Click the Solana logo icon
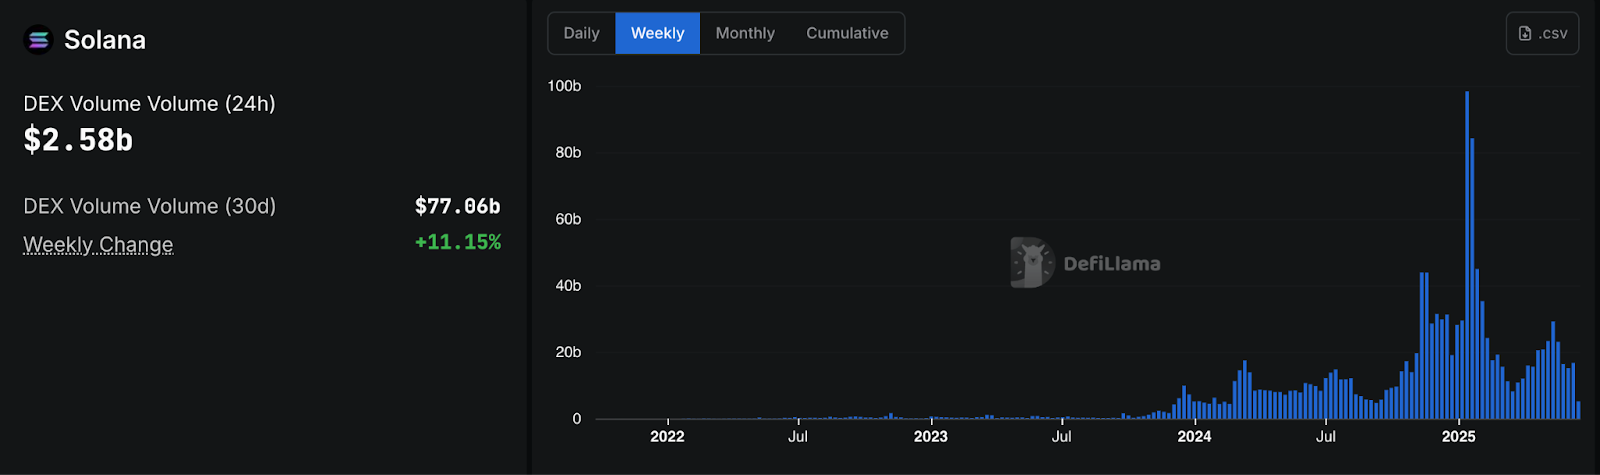Image resolution: width=1600 pixels, height=475 pixels. point(38,40)
